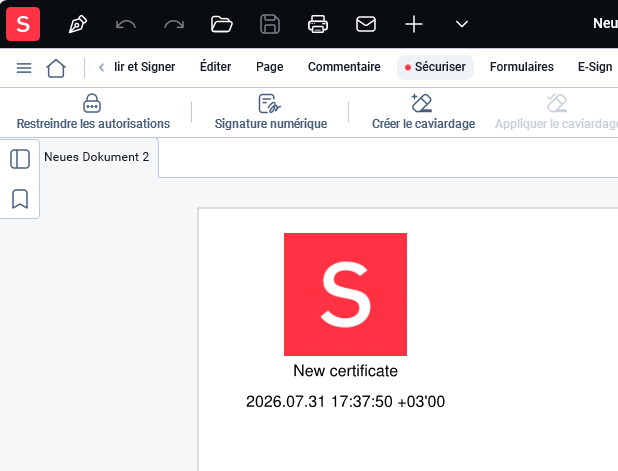Expand the quick access toolbar chevron
Screen dimensions: 618x471
click(x=462, y=24)
